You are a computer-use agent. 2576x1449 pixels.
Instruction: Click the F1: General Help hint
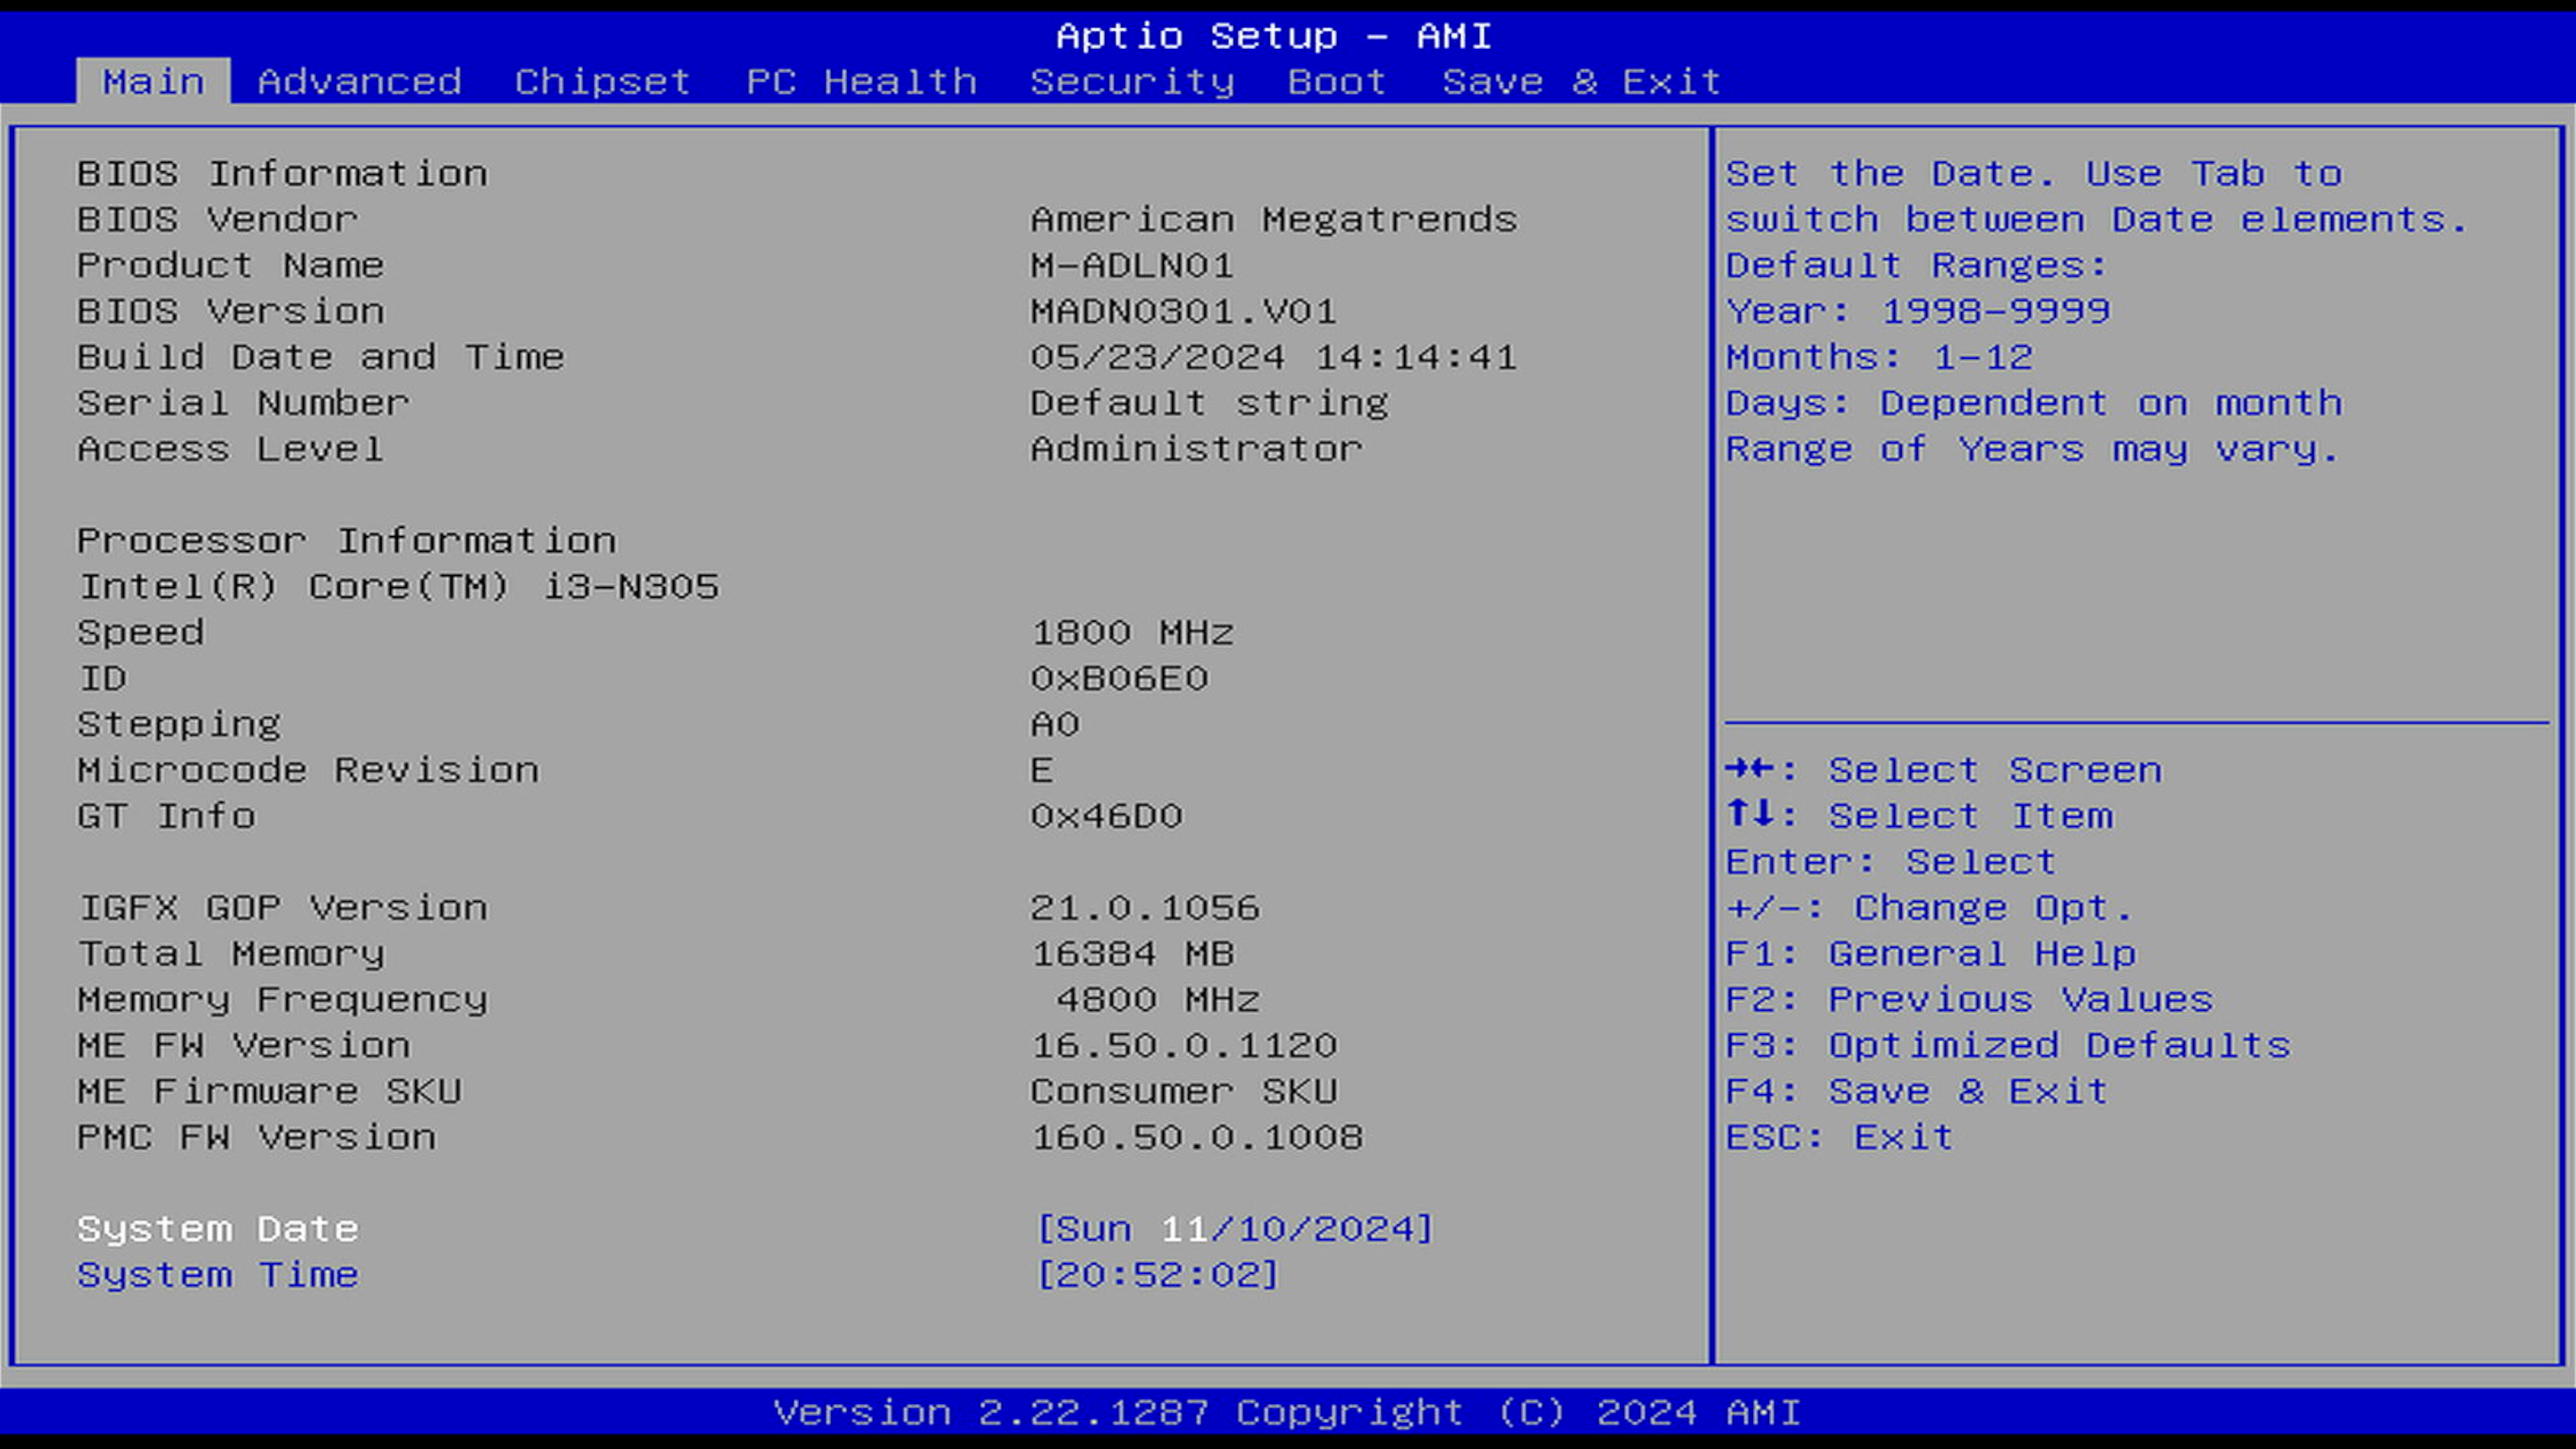point(1930,953)
